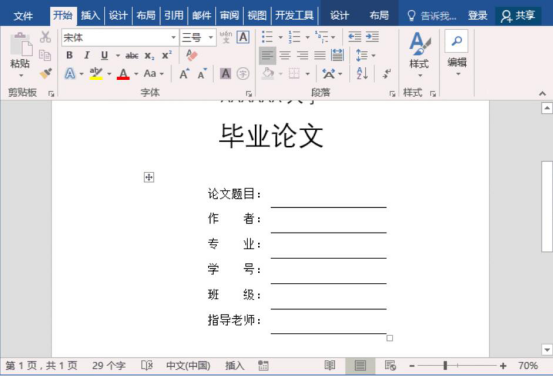
Task: Apply yellow text highlight color
Action: point(96,74)
